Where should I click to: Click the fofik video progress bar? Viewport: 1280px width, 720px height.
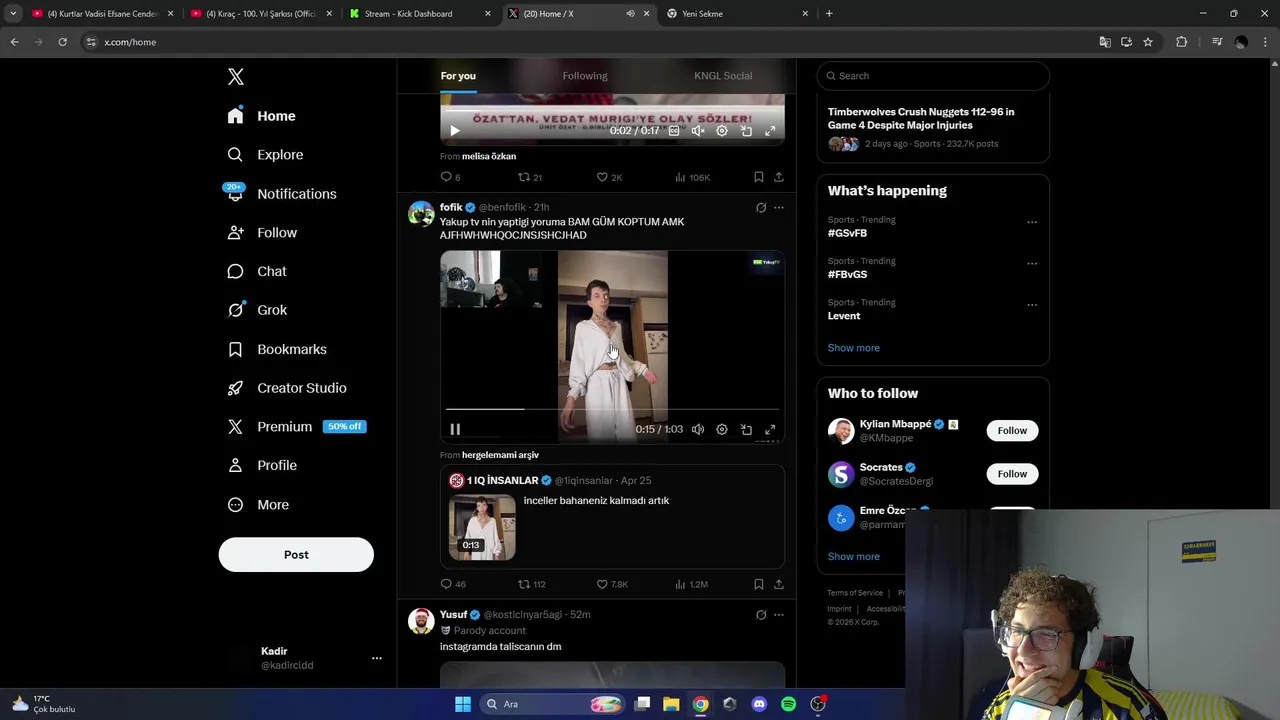(x=612, y=409)
